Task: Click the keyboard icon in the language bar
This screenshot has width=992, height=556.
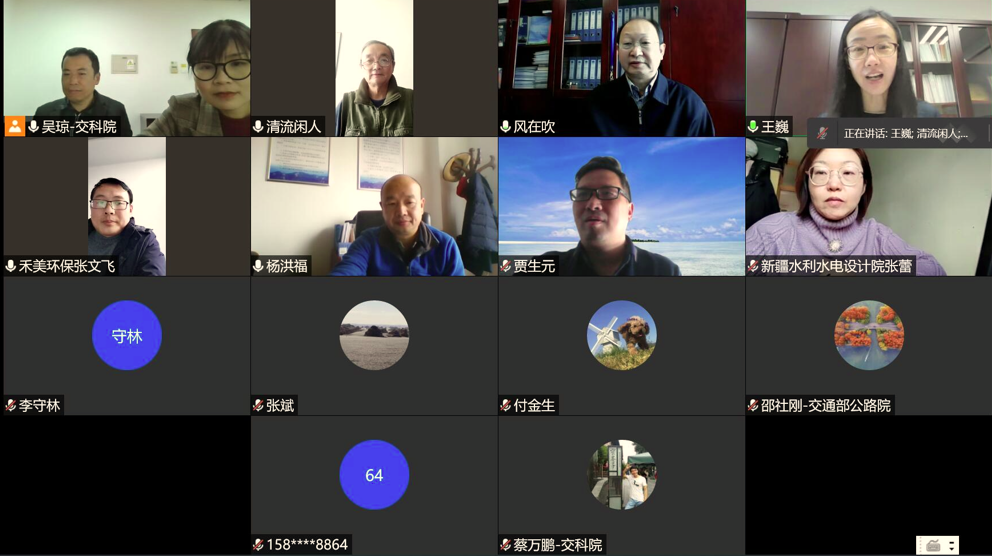Action: [933, 545]
